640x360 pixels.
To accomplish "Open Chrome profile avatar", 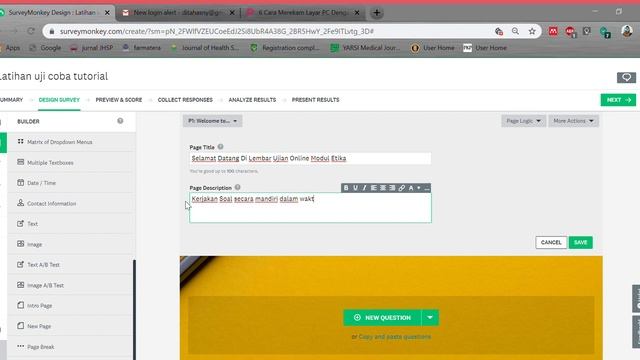I will (627, 31).
